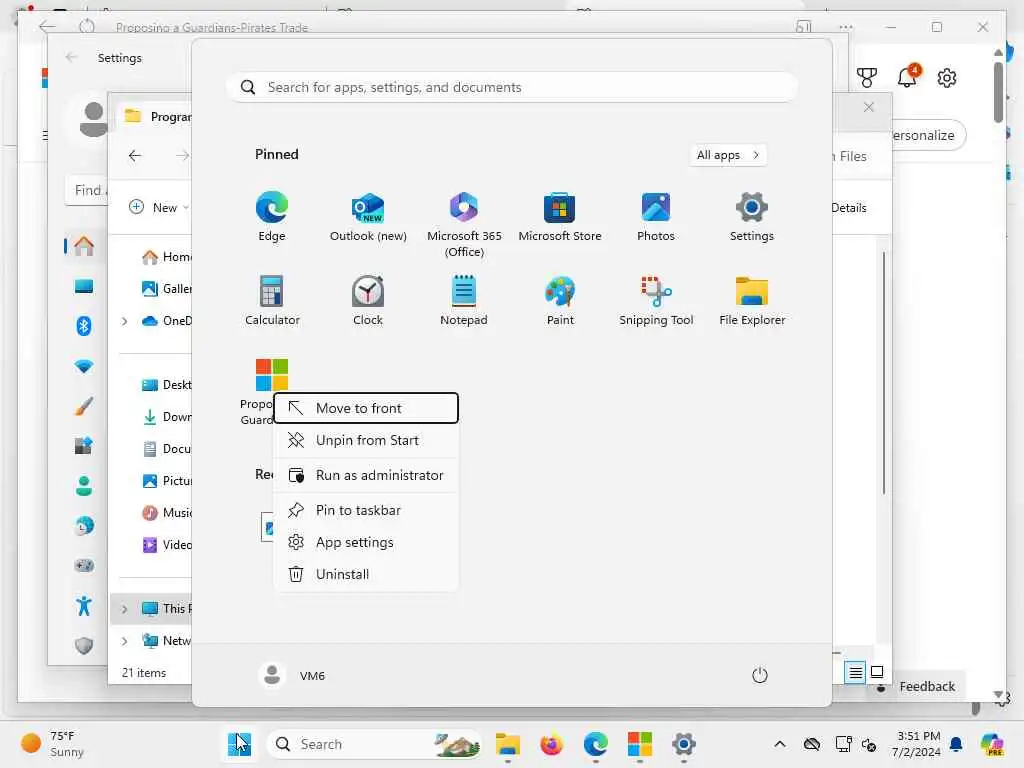This screenshot has width=1024, height=768.
Task: Launch Outlook (new) pinned app
Action: pos(368,217)
